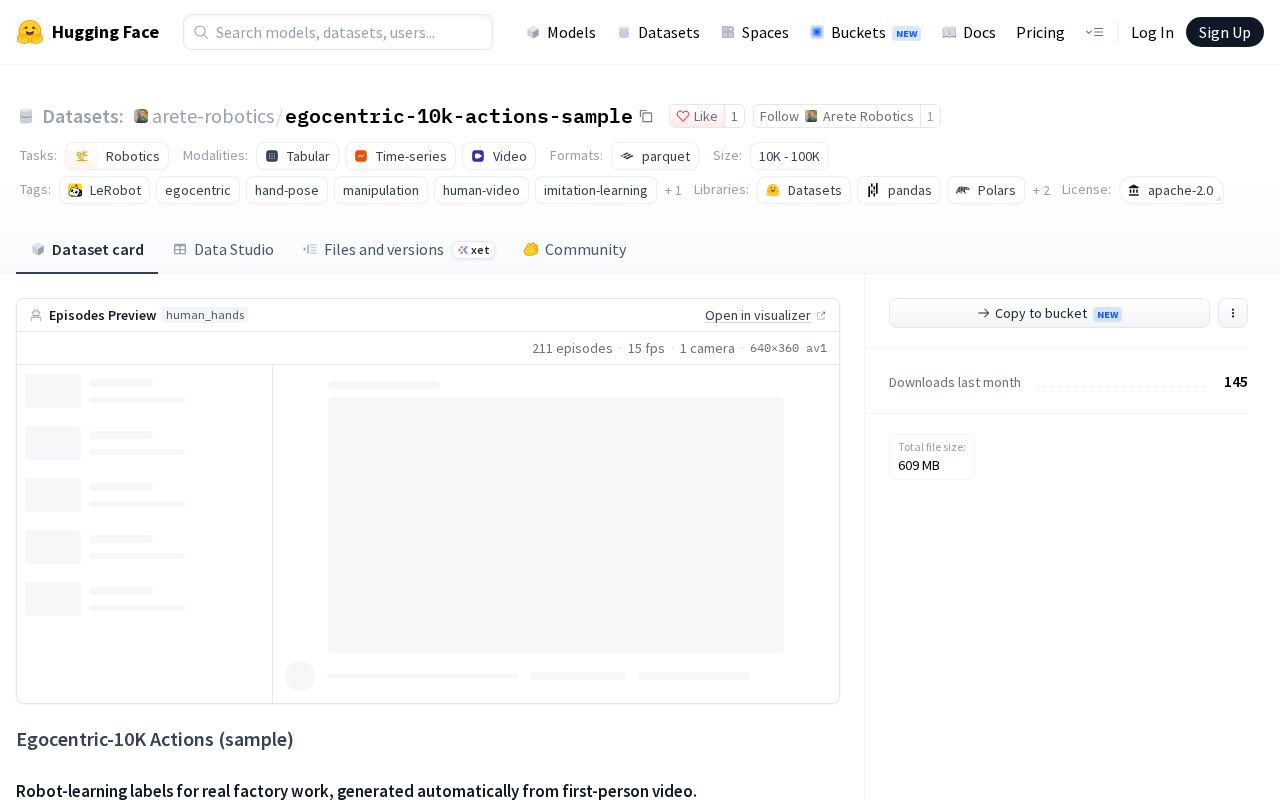Screen dimensions: 1280x800
Task: Filter by Video modality
Action: tap(499, 156)
